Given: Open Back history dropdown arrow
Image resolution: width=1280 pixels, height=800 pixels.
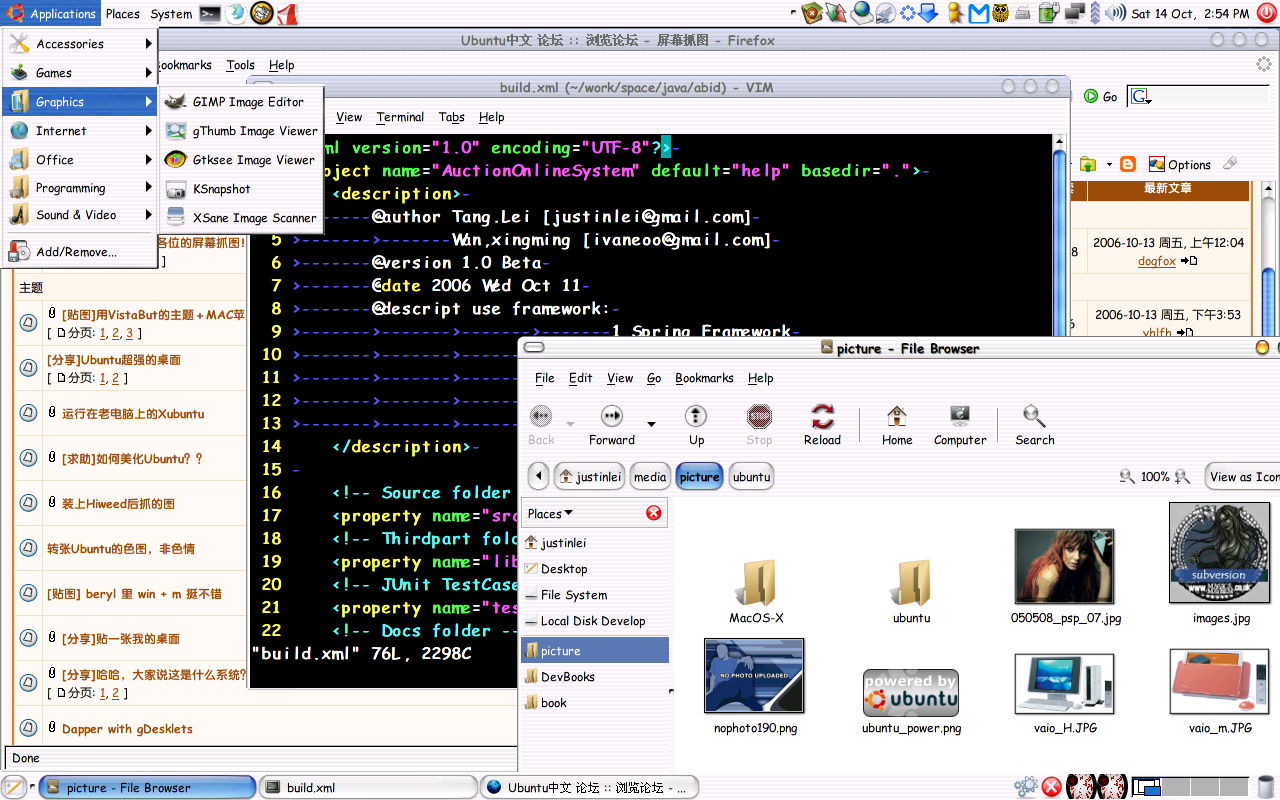Looking at the screenshot, I should 570,424.
